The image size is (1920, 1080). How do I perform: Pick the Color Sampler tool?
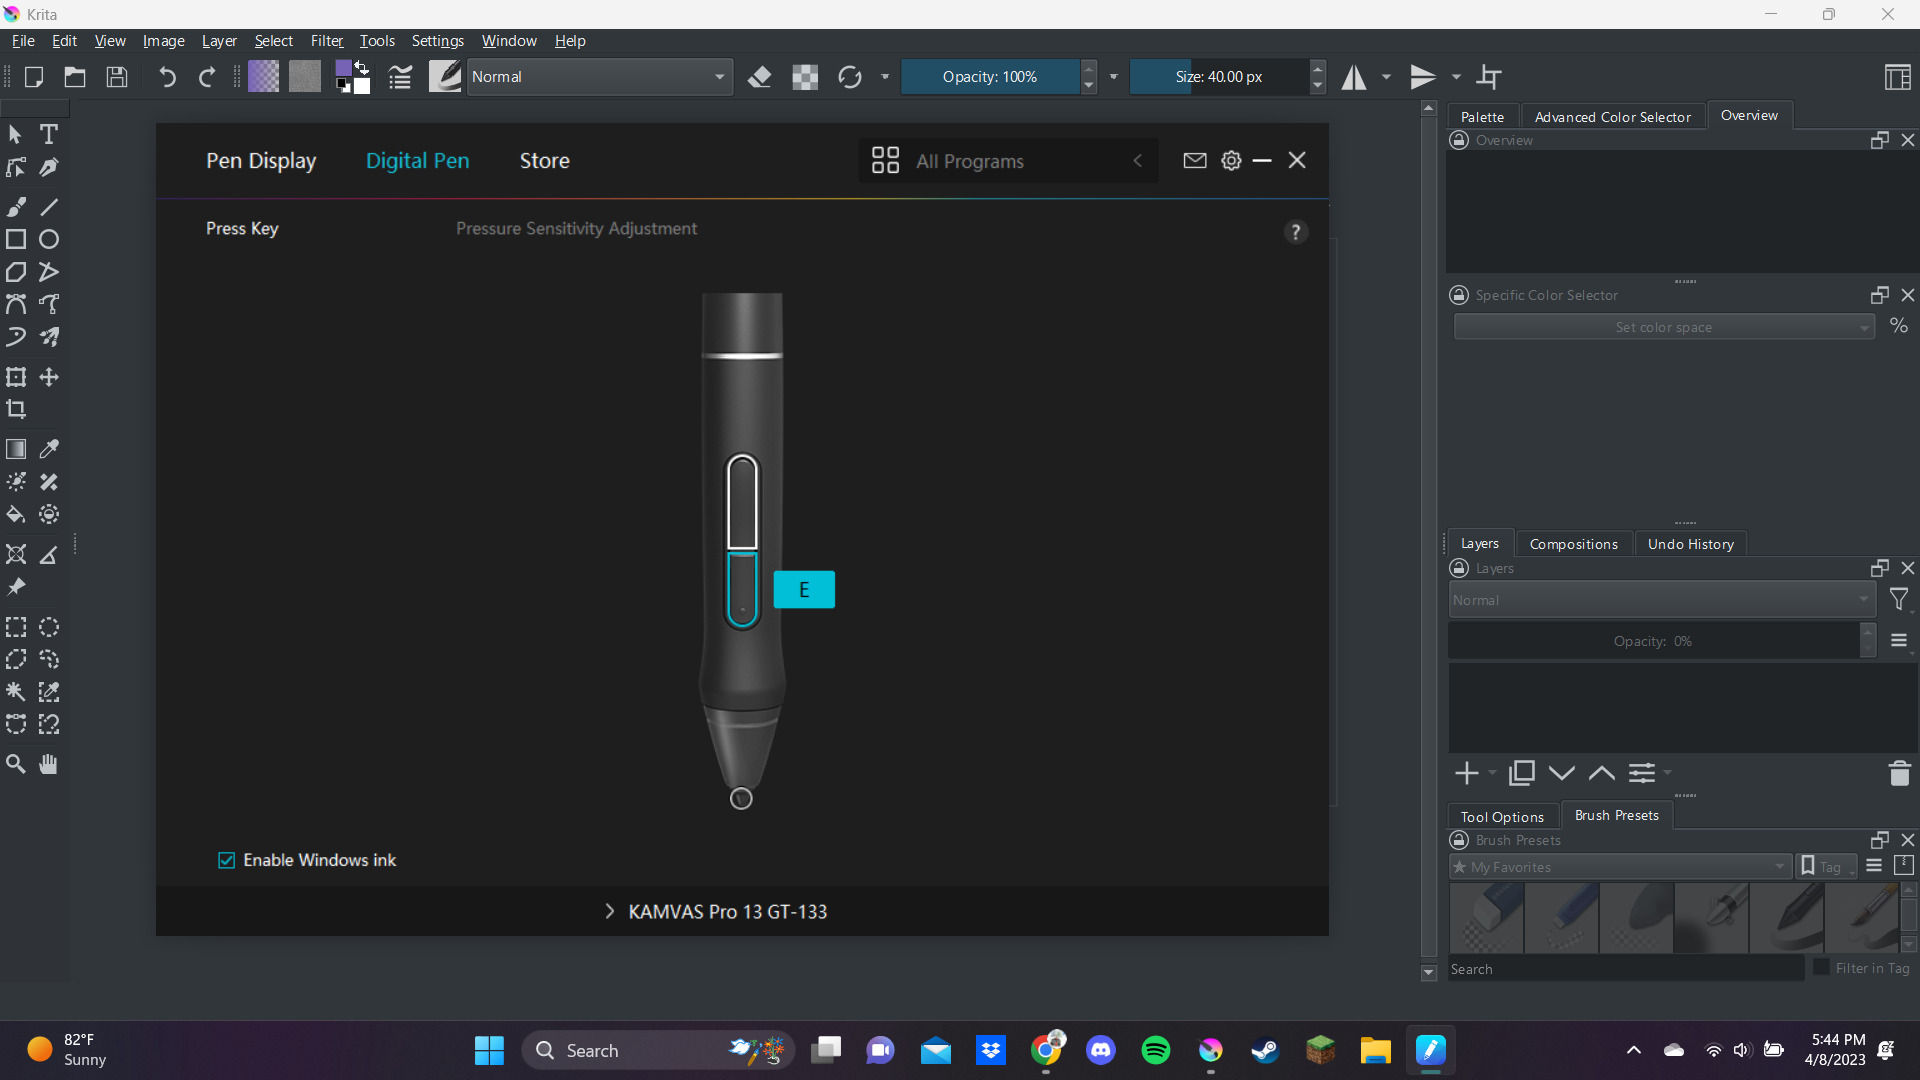pos(48,449)
